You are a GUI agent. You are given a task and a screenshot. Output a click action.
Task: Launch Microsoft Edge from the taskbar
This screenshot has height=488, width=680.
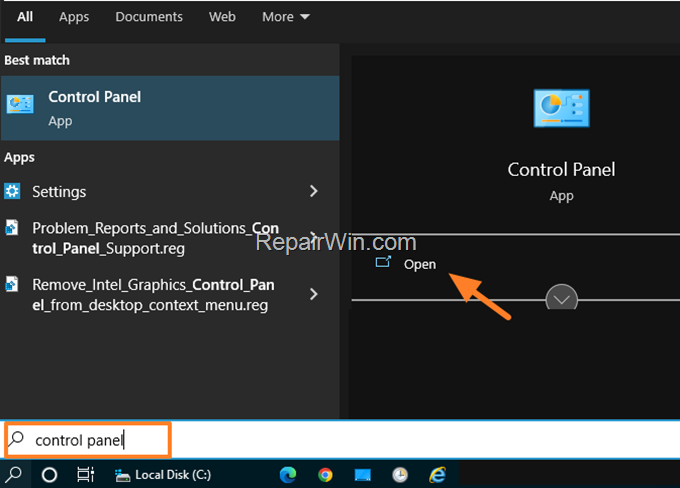[x=288, y=475]
